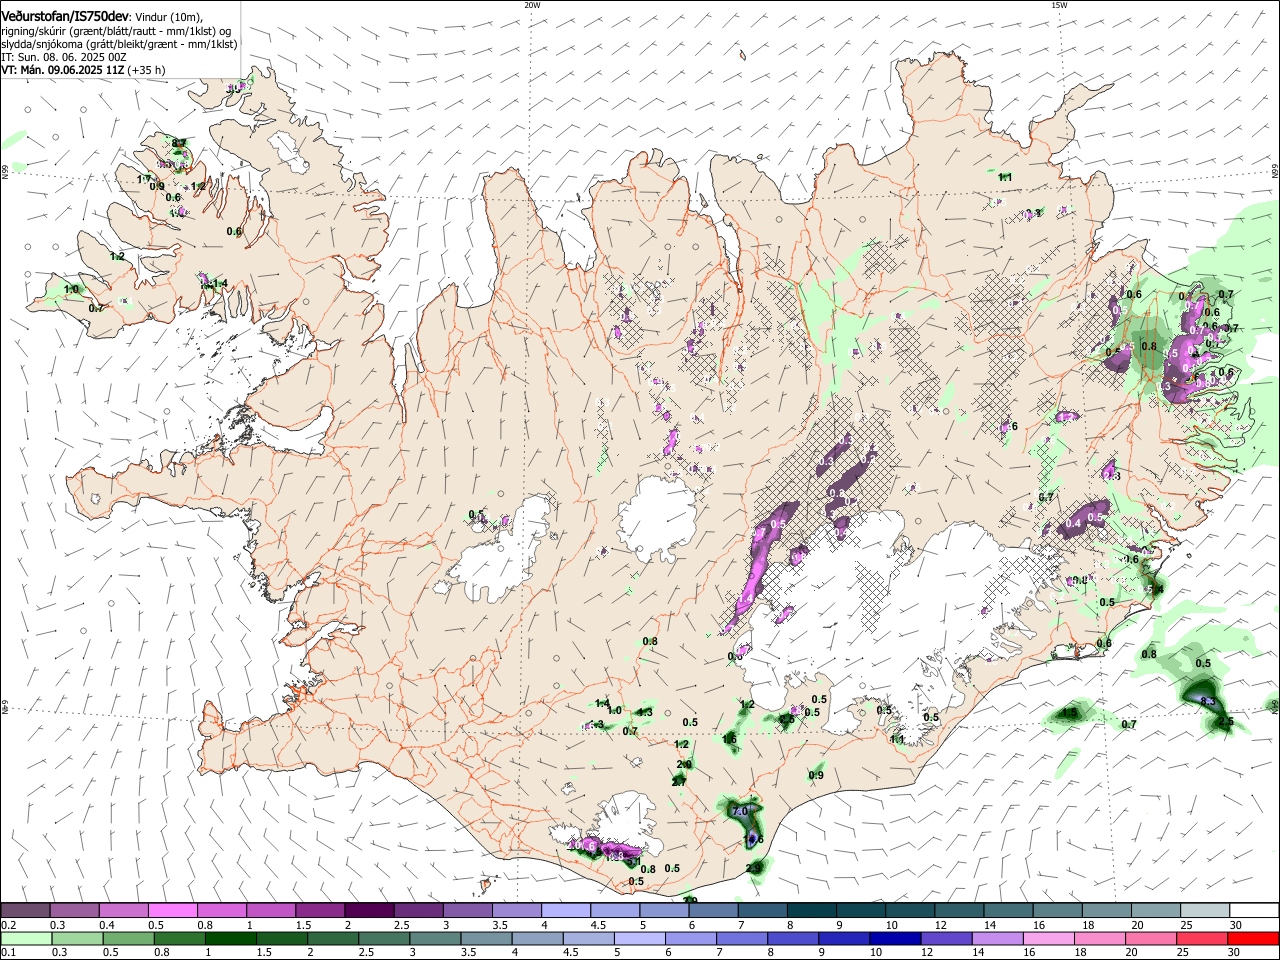This screenshot has height=960, width=1280.
Task: Click the lower-row blue swatch between 7 and 8
Action: (742, 938)
